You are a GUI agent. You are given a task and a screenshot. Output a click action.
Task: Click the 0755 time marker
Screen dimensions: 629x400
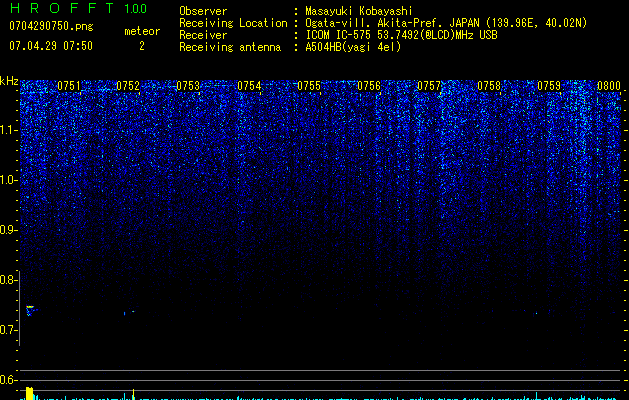(309, 86)
